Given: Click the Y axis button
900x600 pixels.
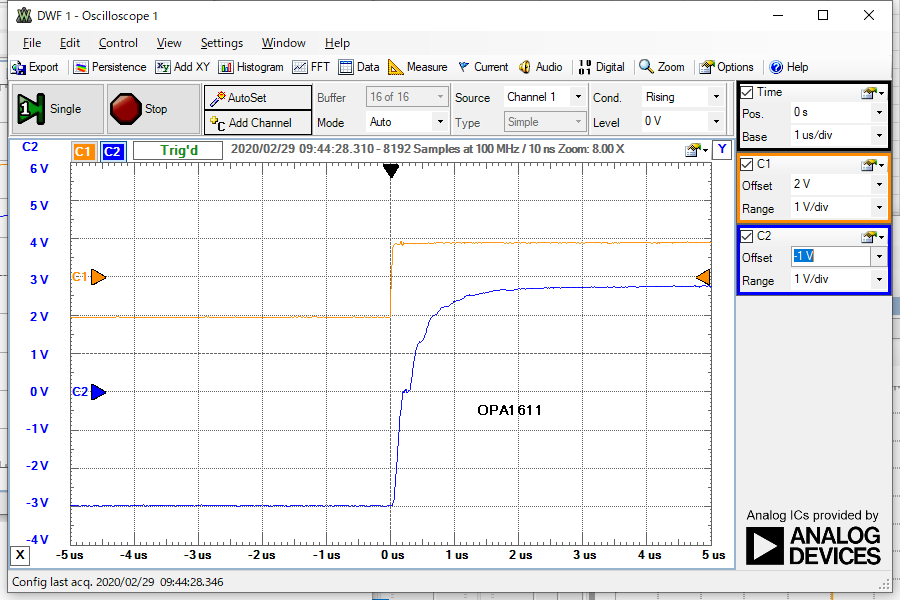Looking at the screenshot, I should (x=721, y=149).
